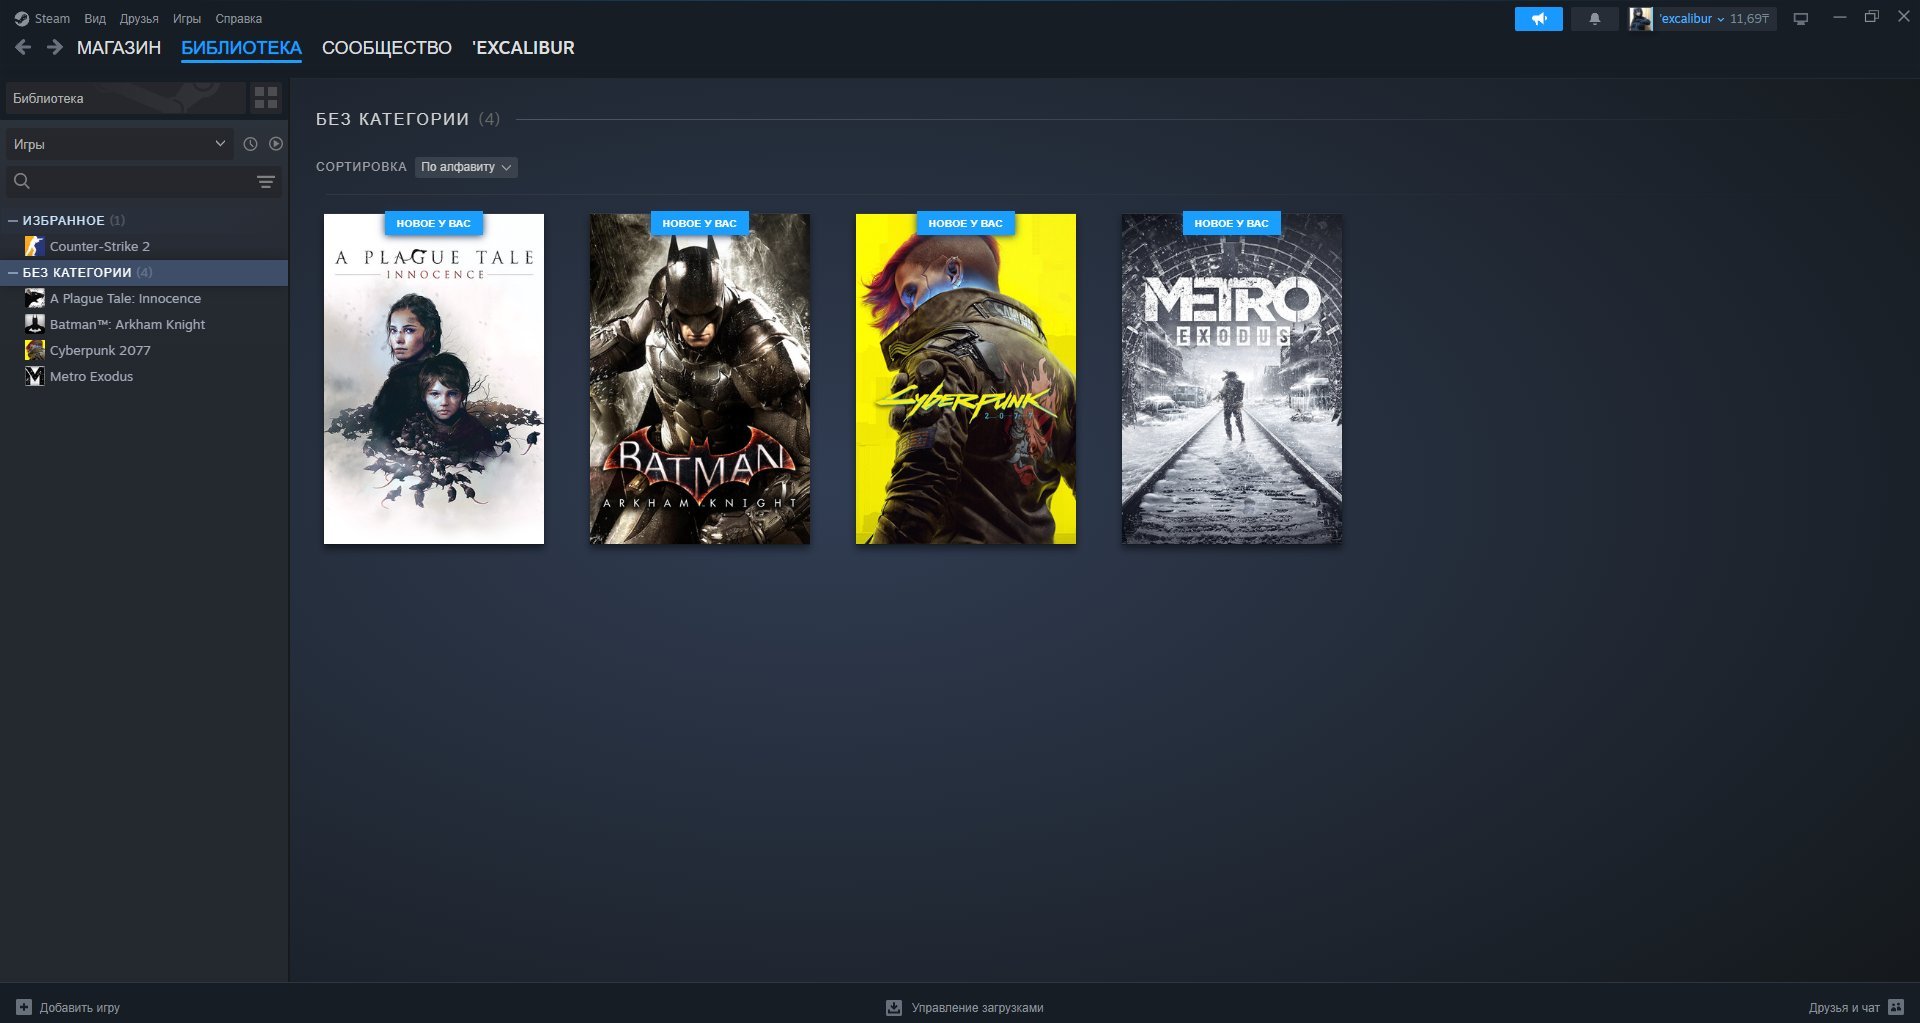Collapse the БЕЗ КАТЕГОРИИ sidebar category

pyautogui.click(x=13, y=272)
